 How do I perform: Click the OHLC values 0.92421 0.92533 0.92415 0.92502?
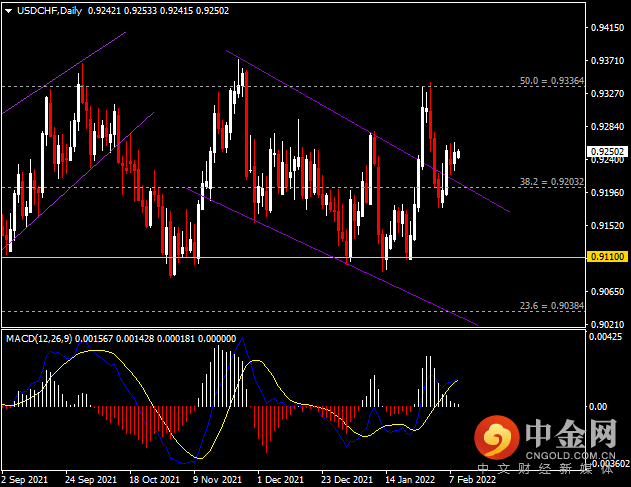tap(158, 11)
